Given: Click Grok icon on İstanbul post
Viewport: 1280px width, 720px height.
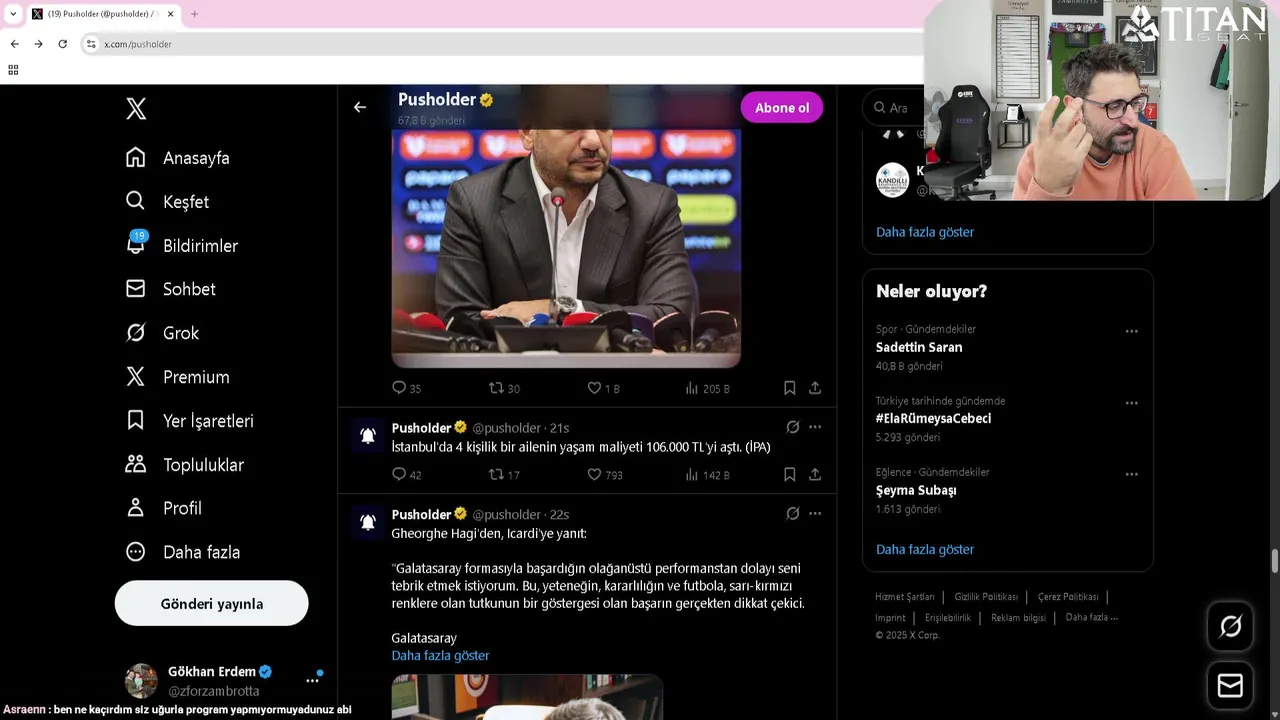Looking at the screenshot, I should tap(793, 427).
